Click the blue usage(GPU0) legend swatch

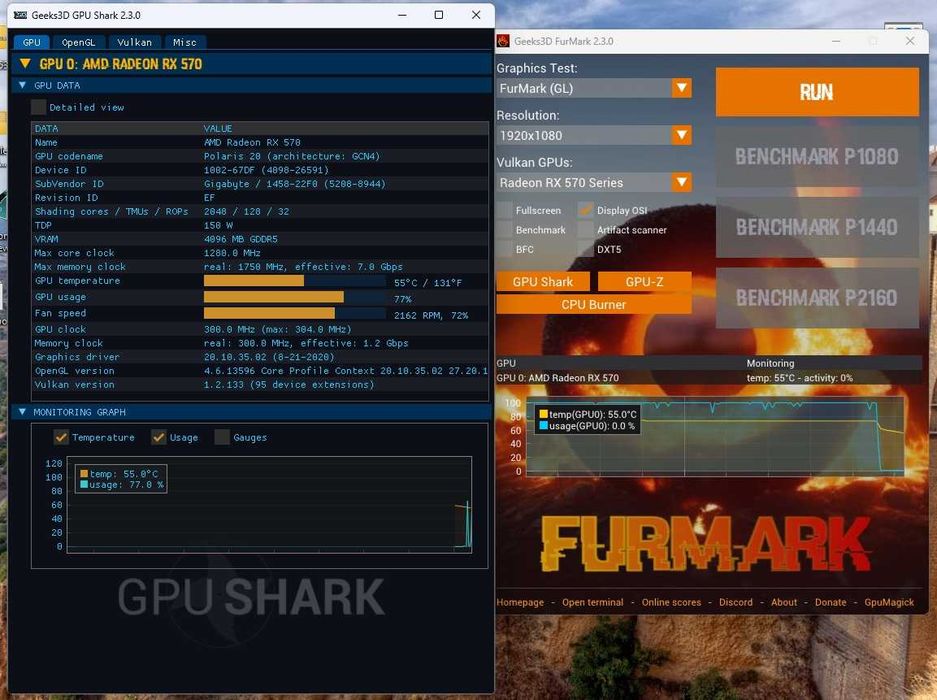click(544, 426)
